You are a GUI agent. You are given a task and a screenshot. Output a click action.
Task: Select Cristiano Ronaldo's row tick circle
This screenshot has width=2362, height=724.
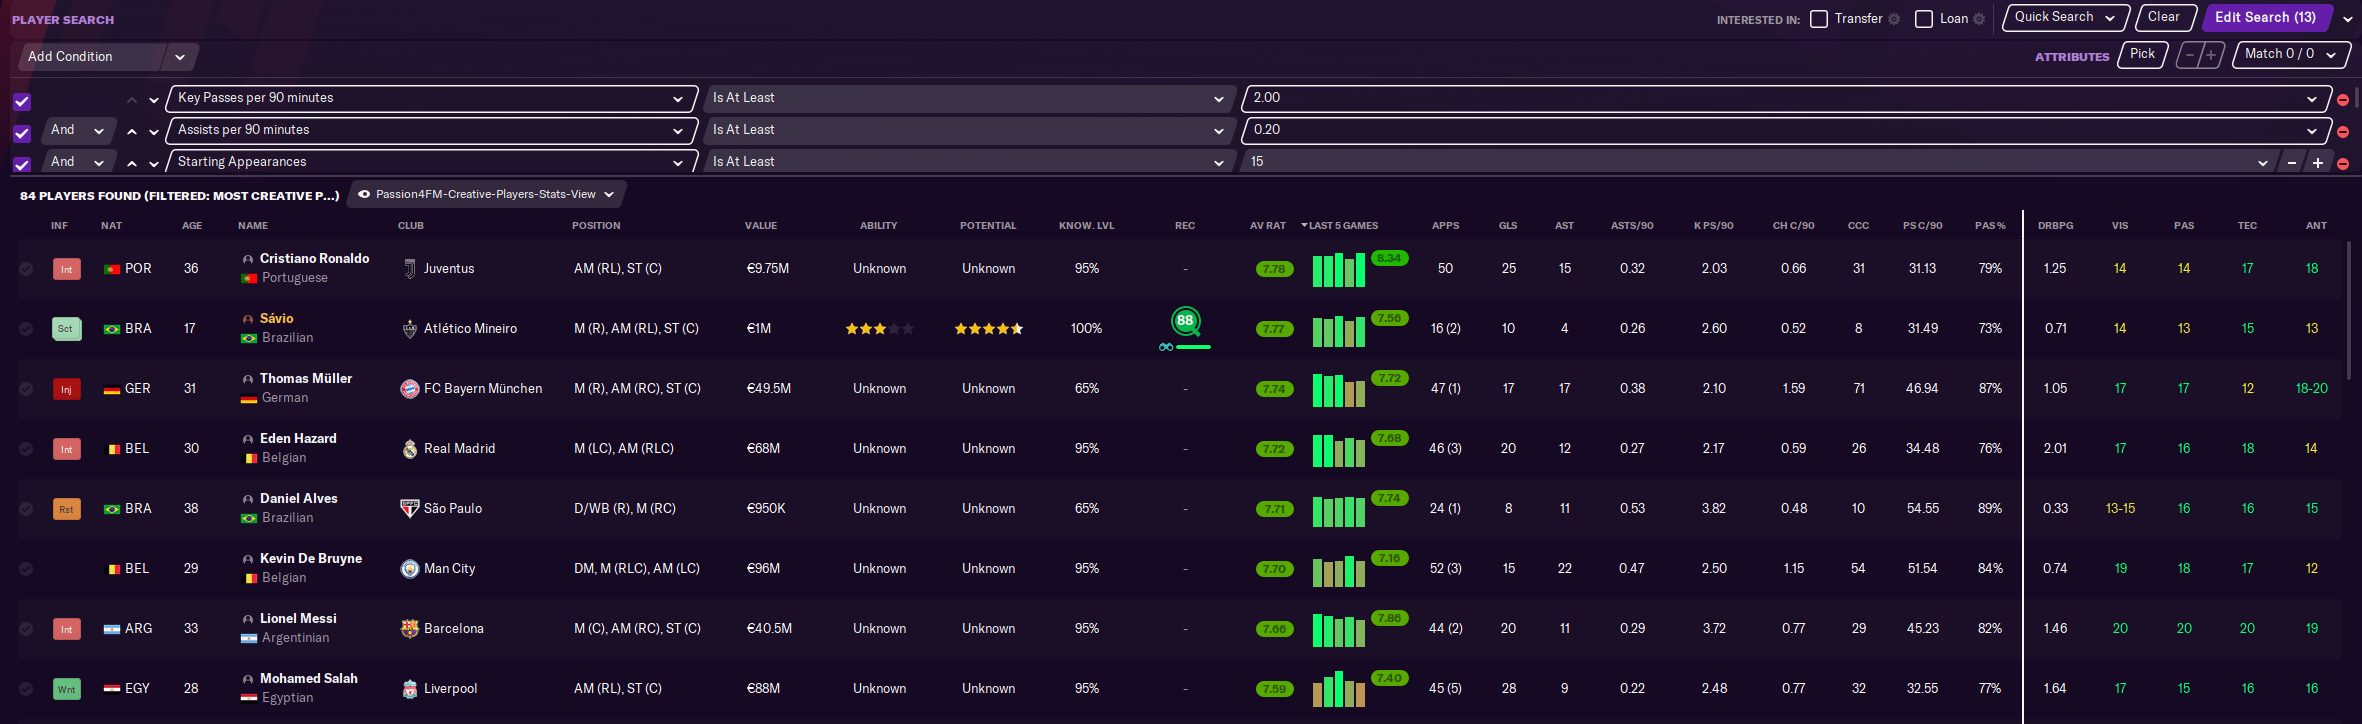pos(26,269)
